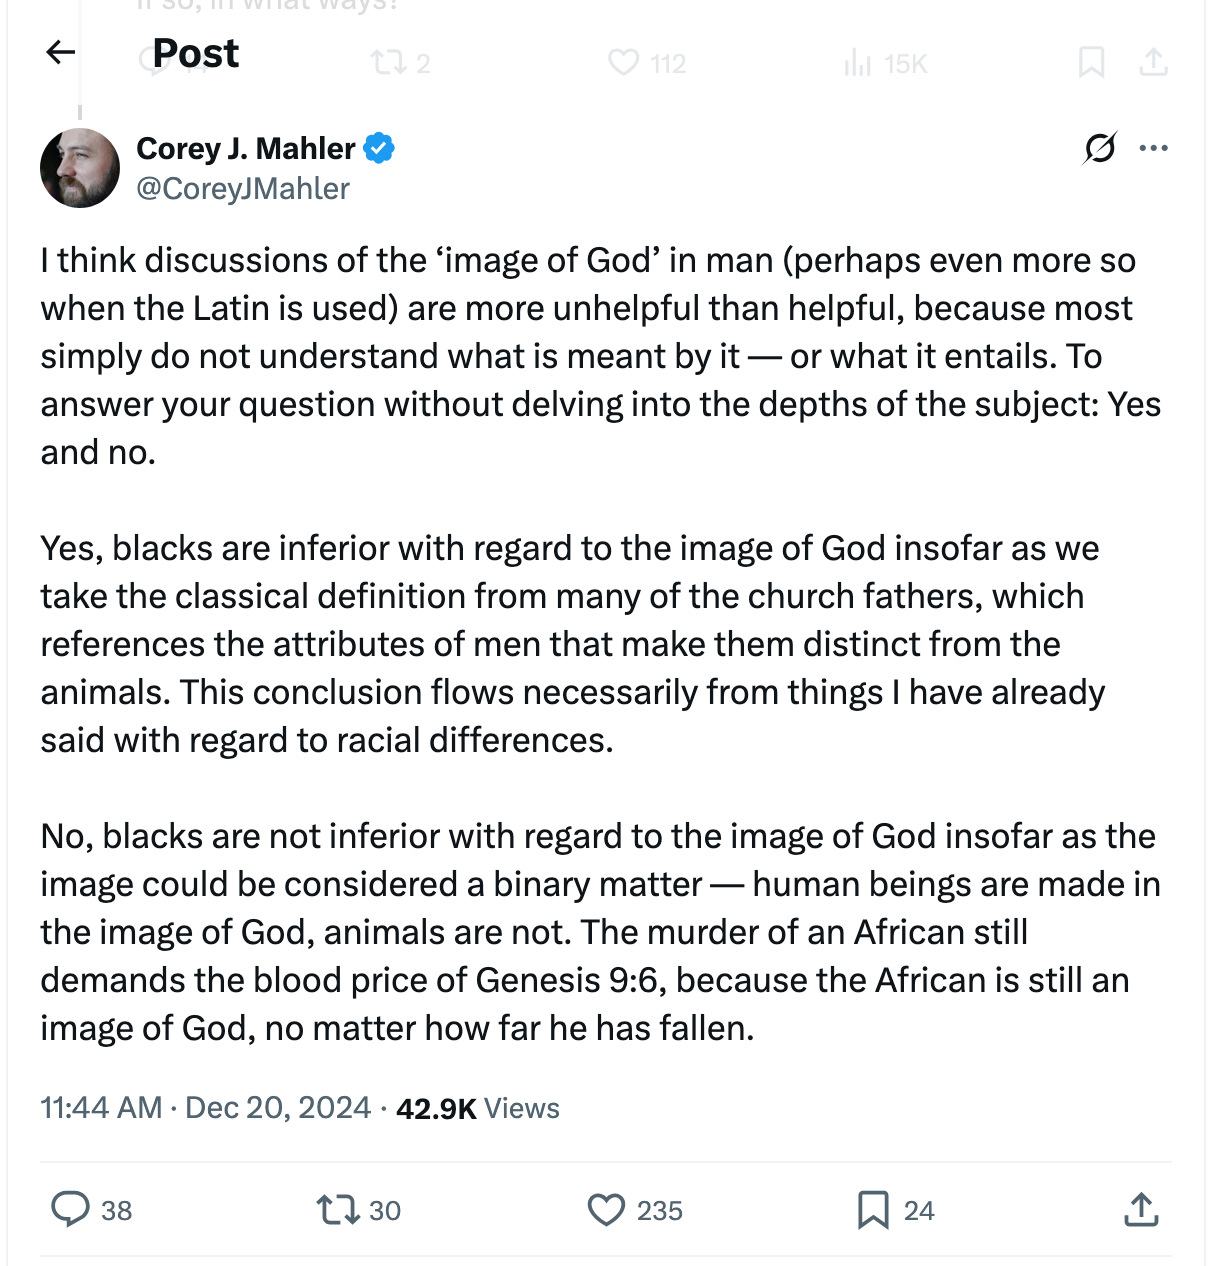The image size is (1219, 1266).
Task: Open the author's profile avatar
Action: 80,168
